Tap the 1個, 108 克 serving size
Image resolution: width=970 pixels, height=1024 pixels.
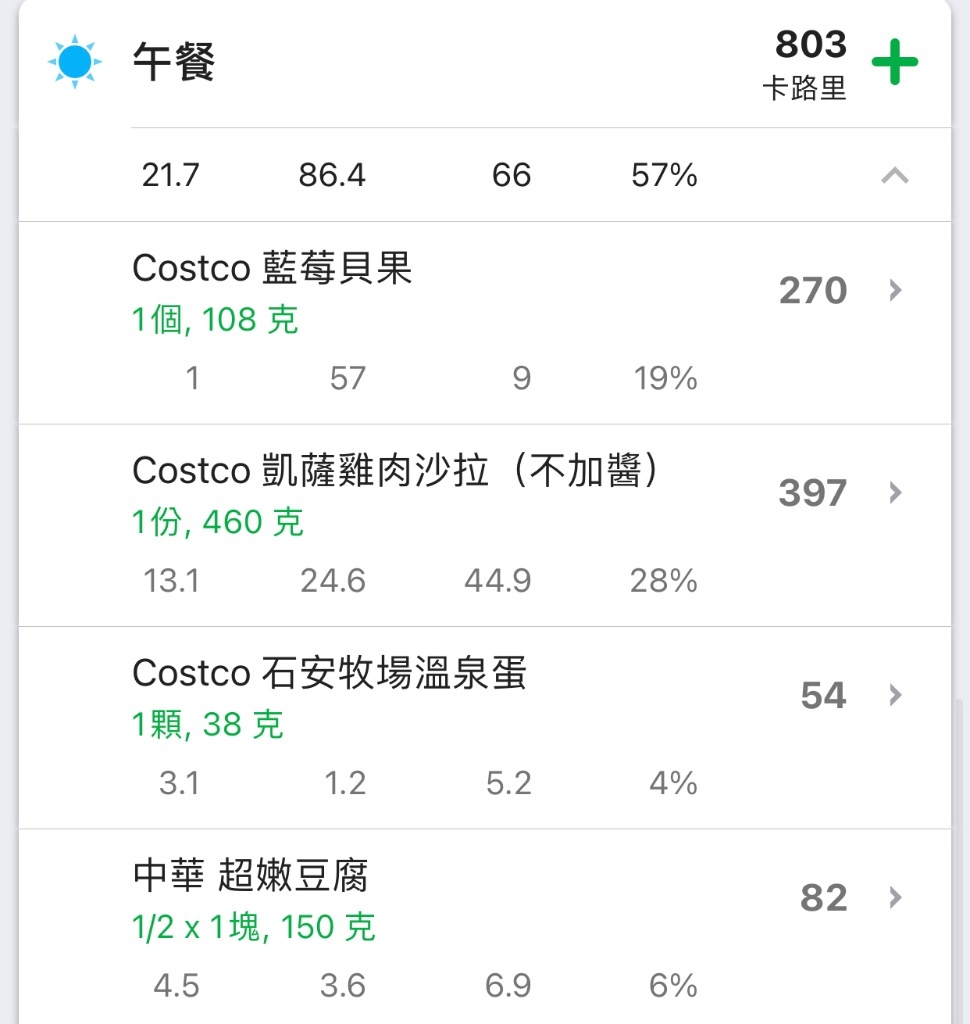[x=215, y=320]
